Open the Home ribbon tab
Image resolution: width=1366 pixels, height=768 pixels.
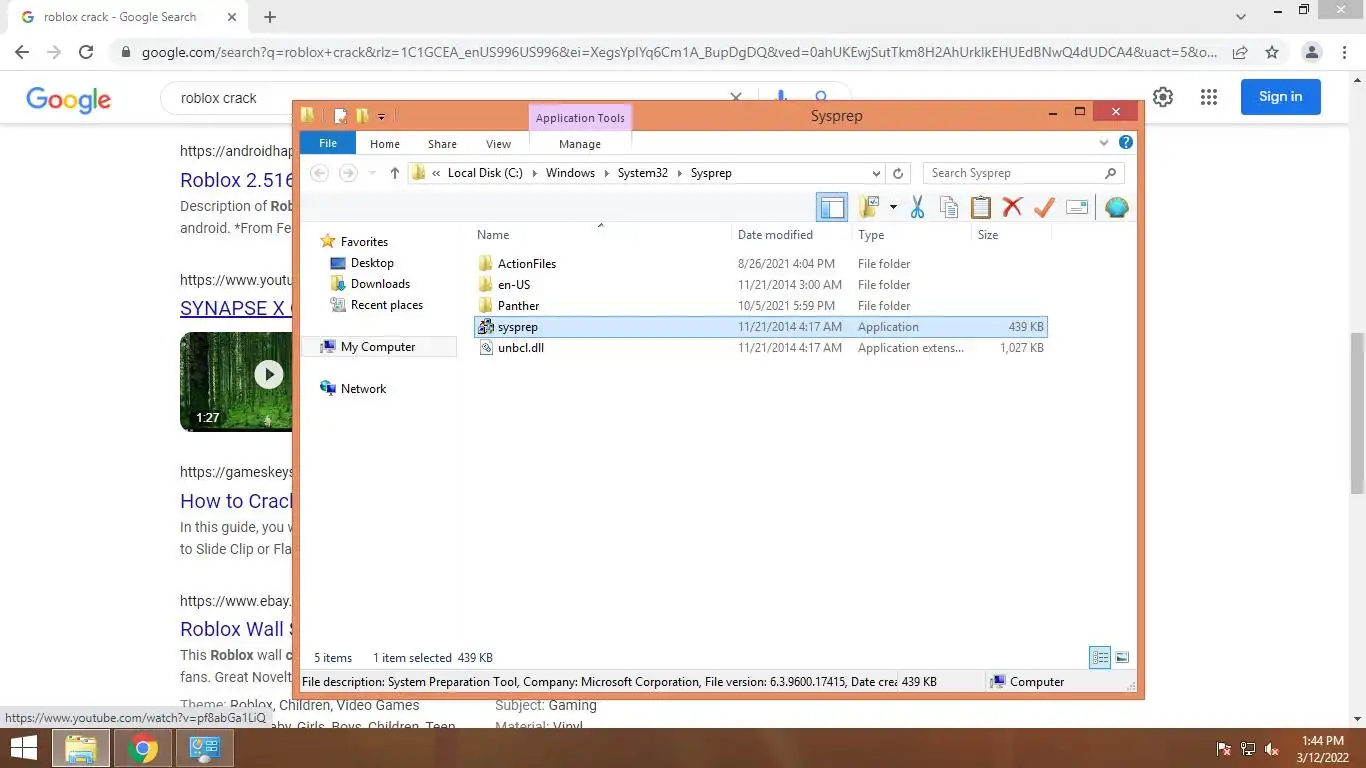(384, 144)
